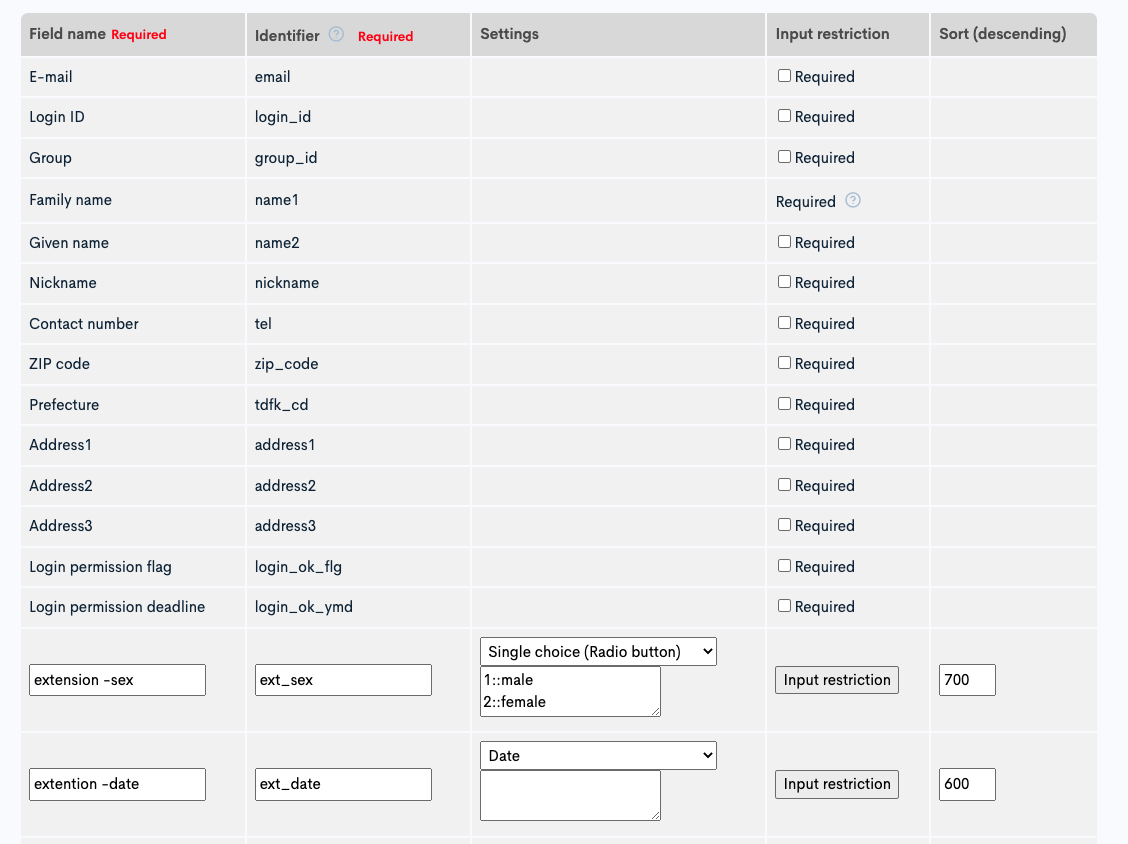Enable Required for Login permission deadline
Viewport: 1128px width, 844px height.
tap(785, 606)
